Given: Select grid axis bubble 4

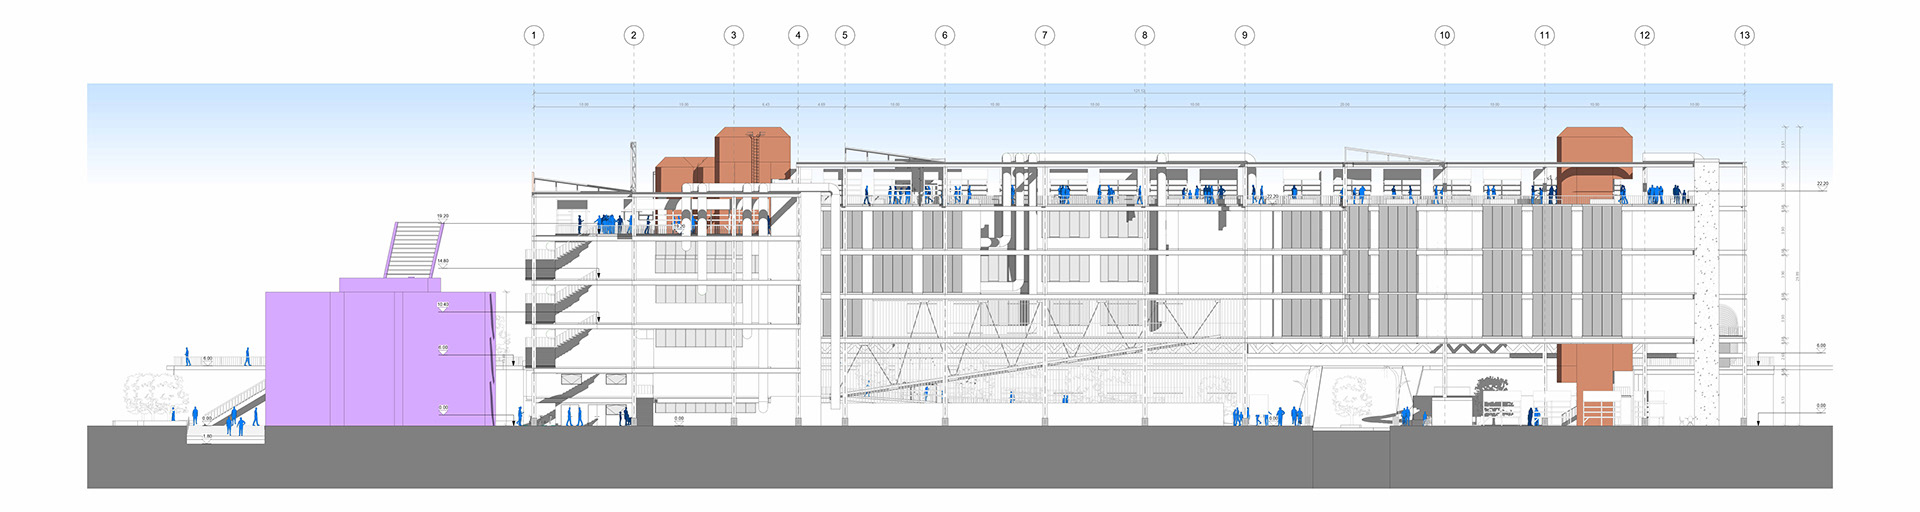Looking at the screenshot, I should pos(798,35).
